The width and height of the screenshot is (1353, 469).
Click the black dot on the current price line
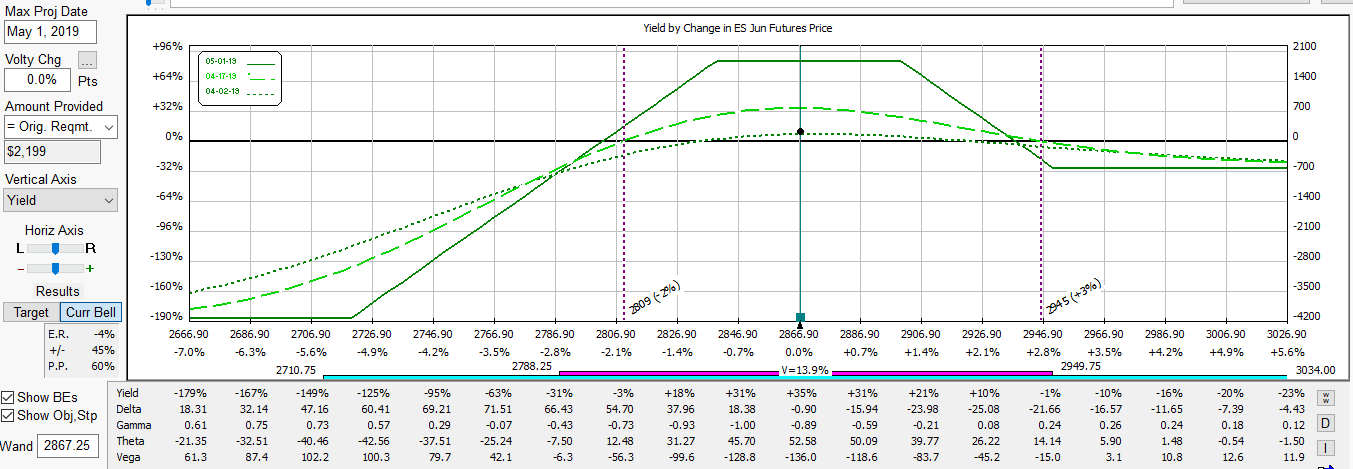coord(800,131)
